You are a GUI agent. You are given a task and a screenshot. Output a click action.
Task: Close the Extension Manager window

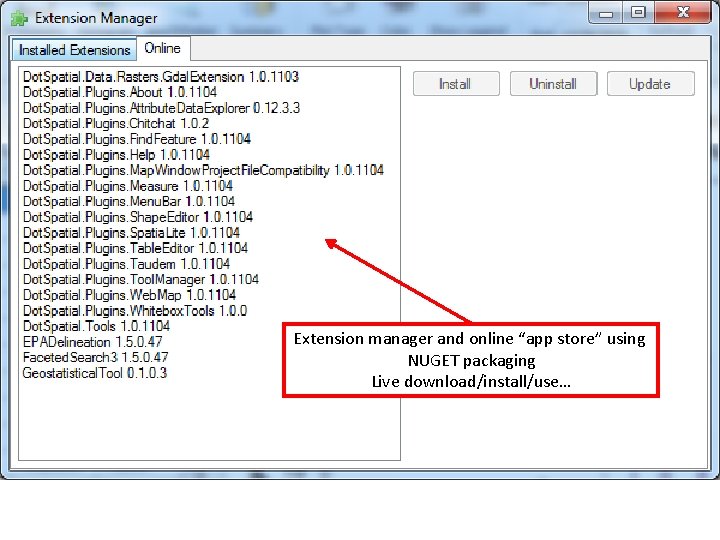coord(683,12)
